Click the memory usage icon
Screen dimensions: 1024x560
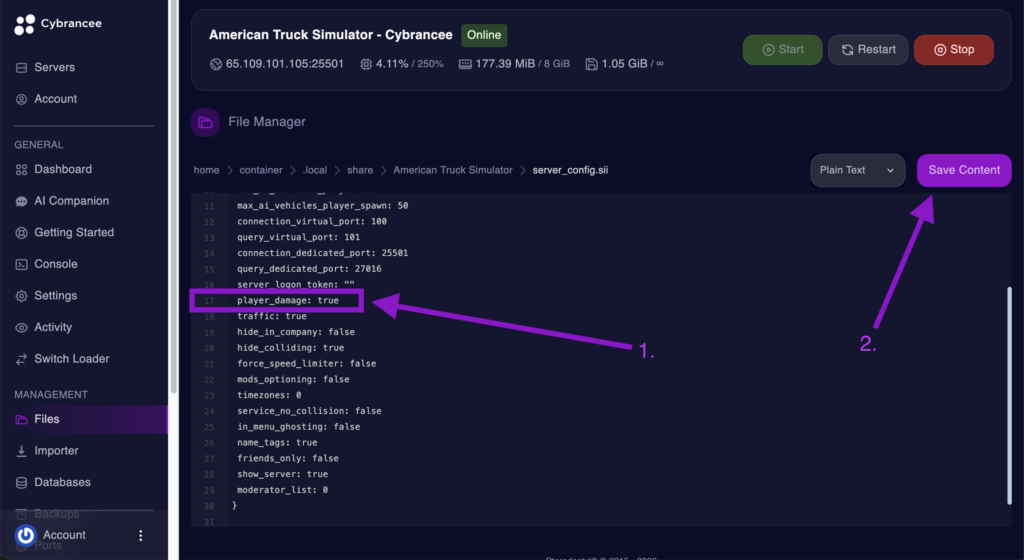(x=465, y=64)
